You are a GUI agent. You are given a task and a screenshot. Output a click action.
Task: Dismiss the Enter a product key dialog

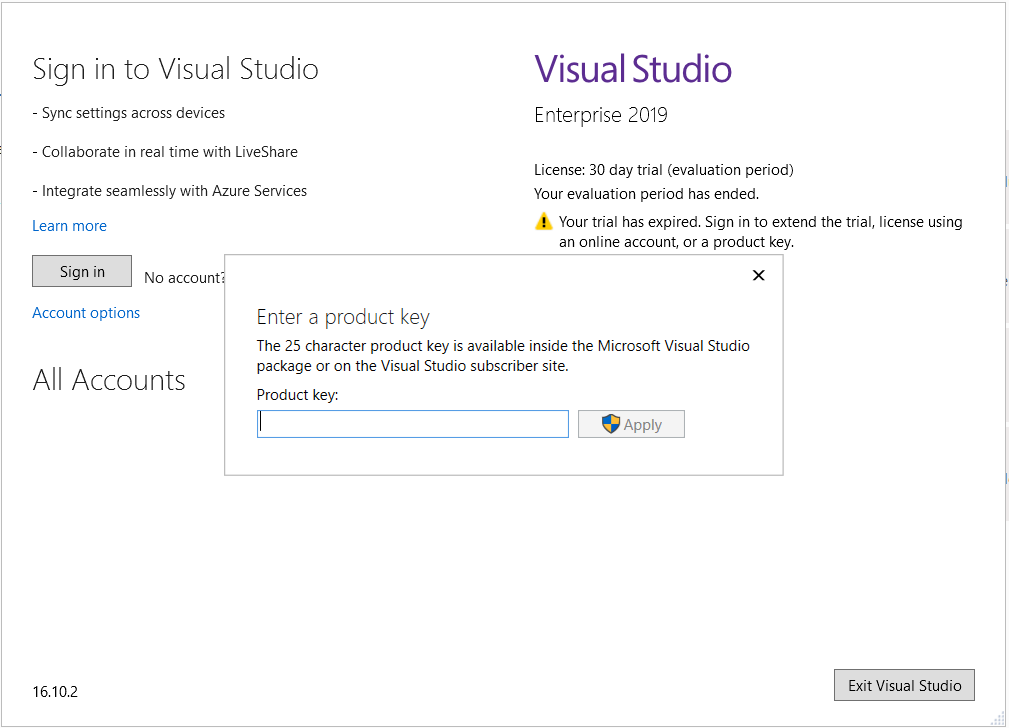[758, 275]
